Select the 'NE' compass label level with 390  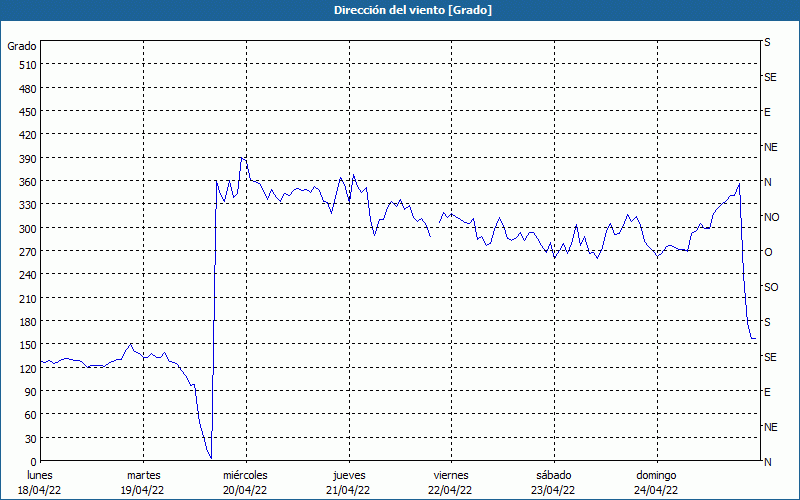coord(770,147)
